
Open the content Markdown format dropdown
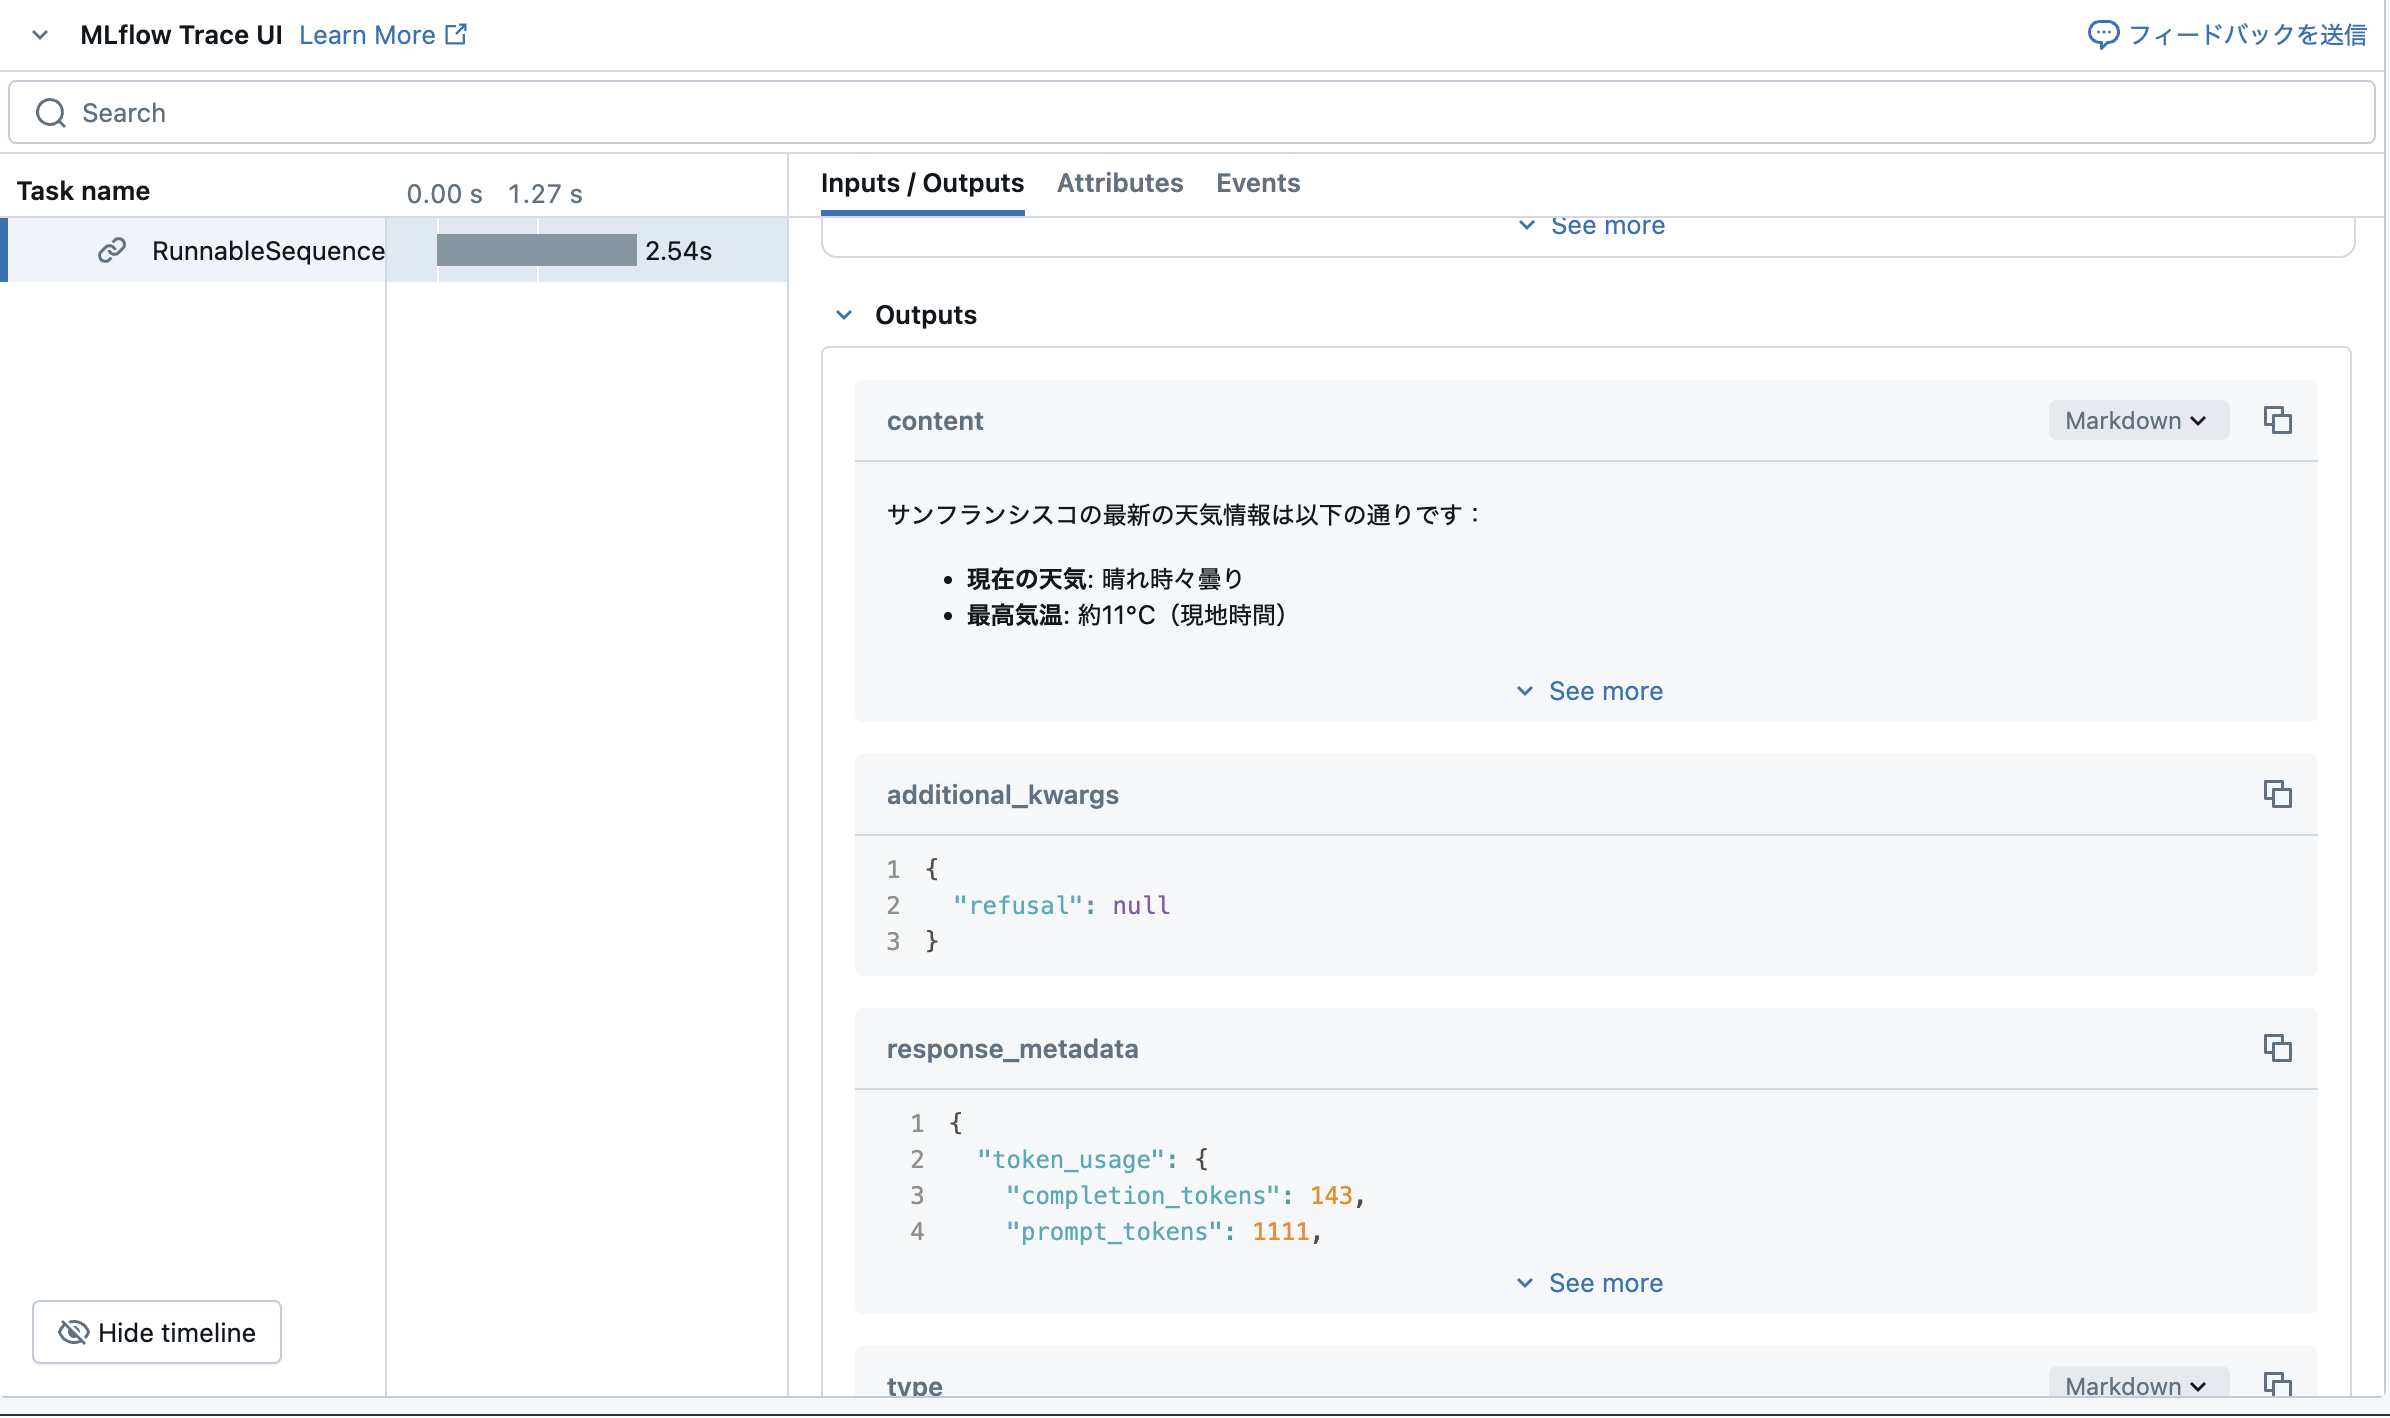2137,420
